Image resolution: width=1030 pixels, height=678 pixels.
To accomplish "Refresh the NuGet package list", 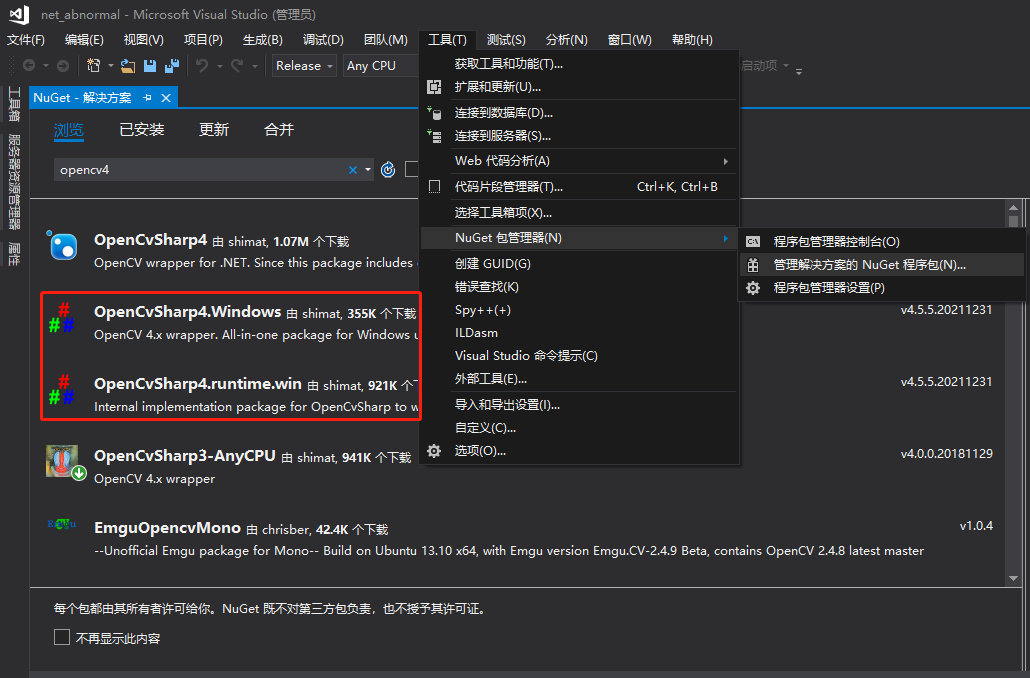I will [388, 170].
